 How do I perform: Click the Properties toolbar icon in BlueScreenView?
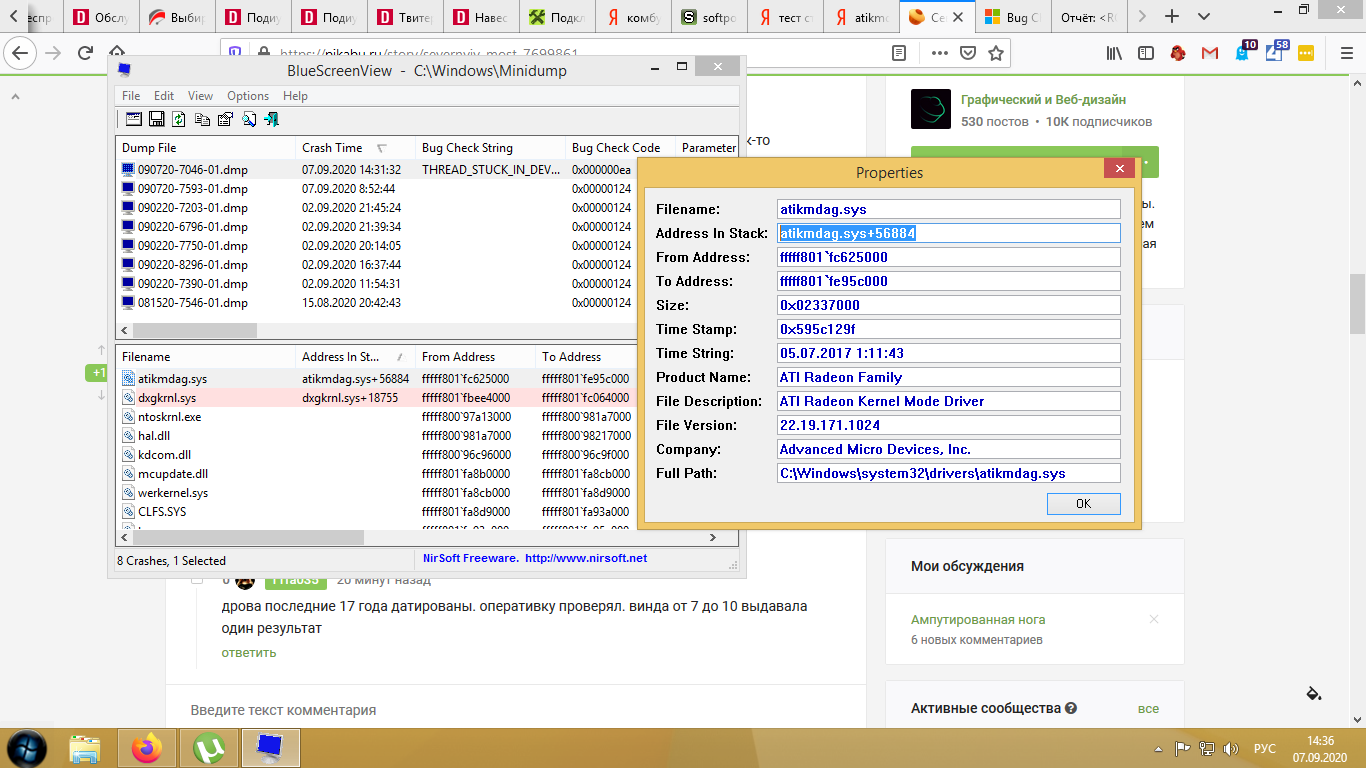[225, 119]
